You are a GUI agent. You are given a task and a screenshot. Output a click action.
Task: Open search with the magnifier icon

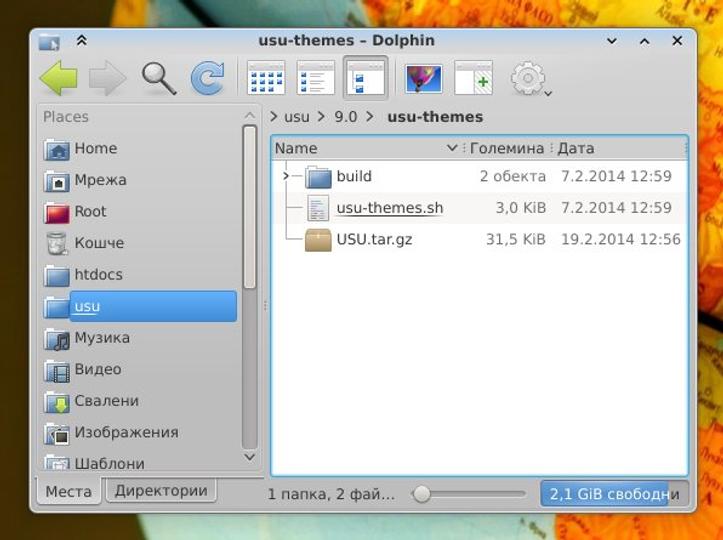coord(159,78)
